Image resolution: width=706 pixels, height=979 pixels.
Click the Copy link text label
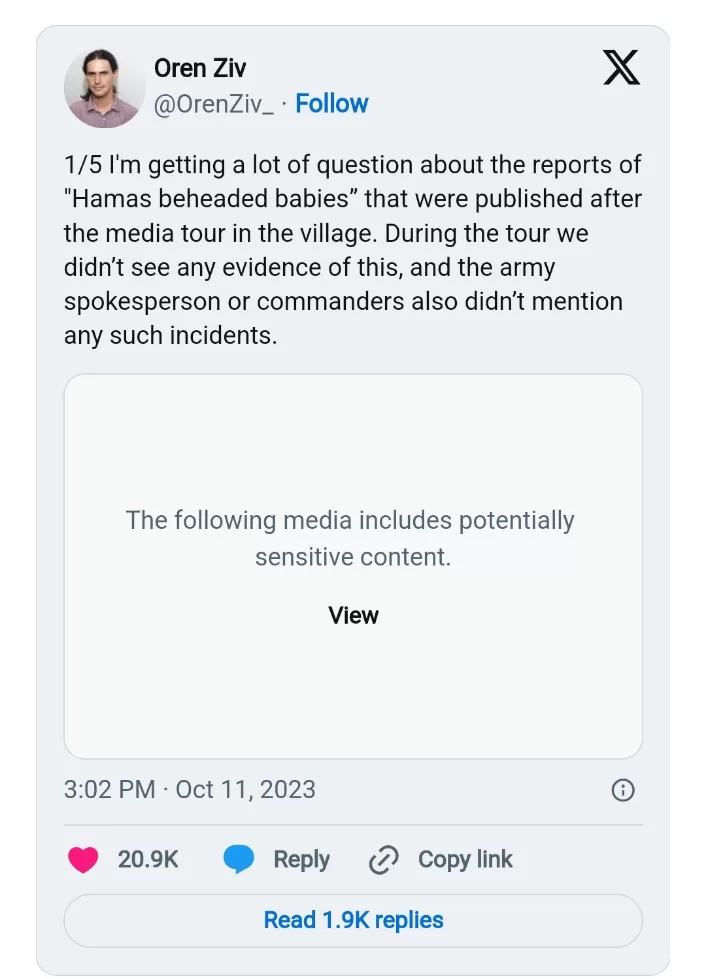(x=465, y=860)
